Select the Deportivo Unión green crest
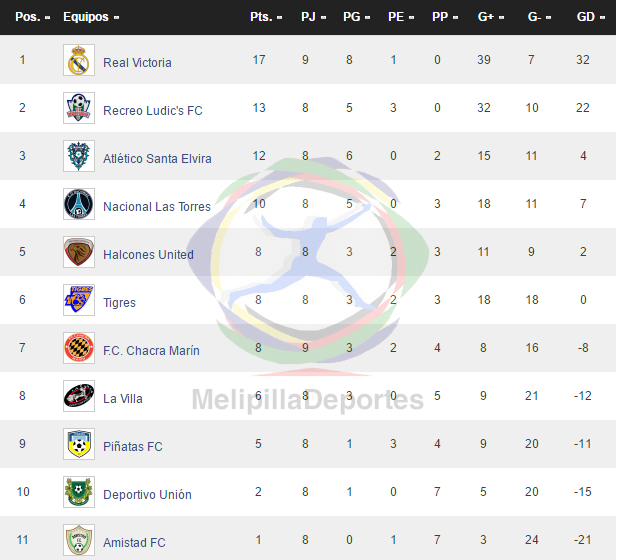This screenshot has height=560, width=617. (x=79, y=492)
